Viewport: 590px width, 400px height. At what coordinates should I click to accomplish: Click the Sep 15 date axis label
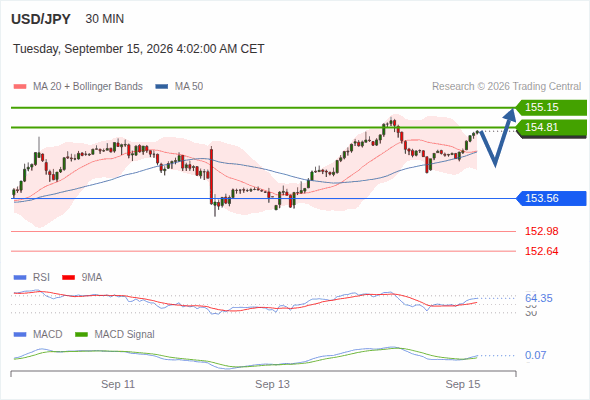[463, 384]
